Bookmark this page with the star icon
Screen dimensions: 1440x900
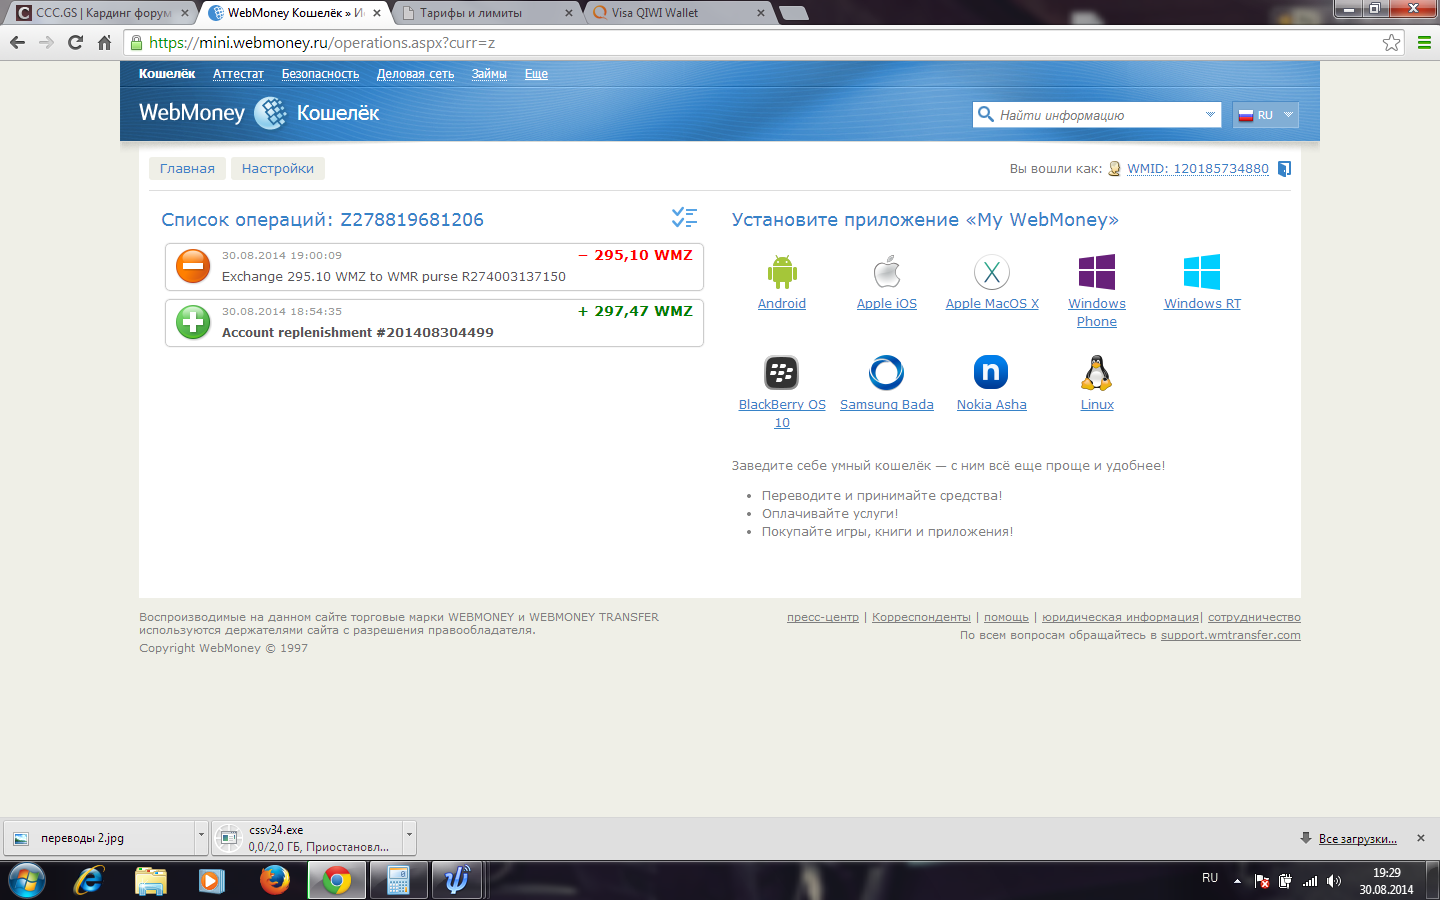pyautogui.click(x=1391, y=42)
